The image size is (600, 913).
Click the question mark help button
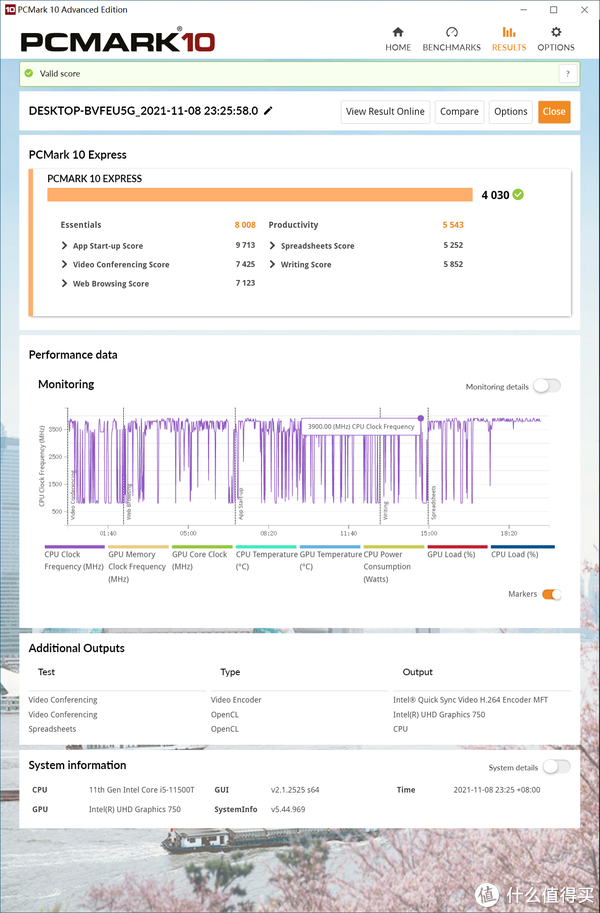pos(567,74)
